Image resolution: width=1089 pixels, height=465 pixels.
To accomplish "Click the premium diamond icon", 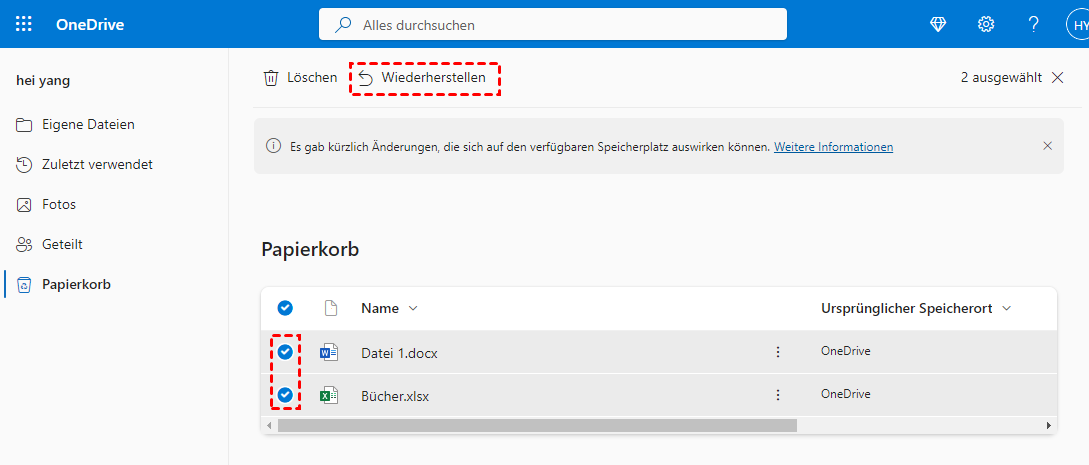I will click(x=938, y=24).
